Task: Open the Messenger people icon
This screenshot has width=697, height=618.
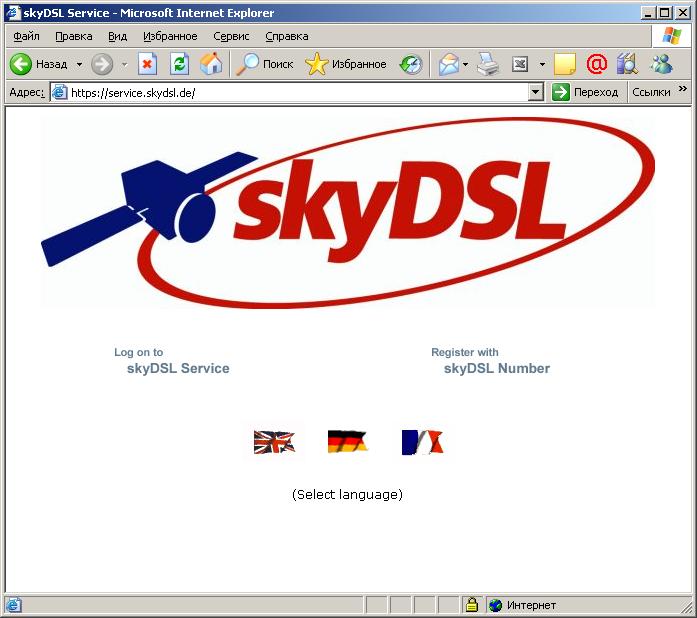Action: (x=661, y=64)
